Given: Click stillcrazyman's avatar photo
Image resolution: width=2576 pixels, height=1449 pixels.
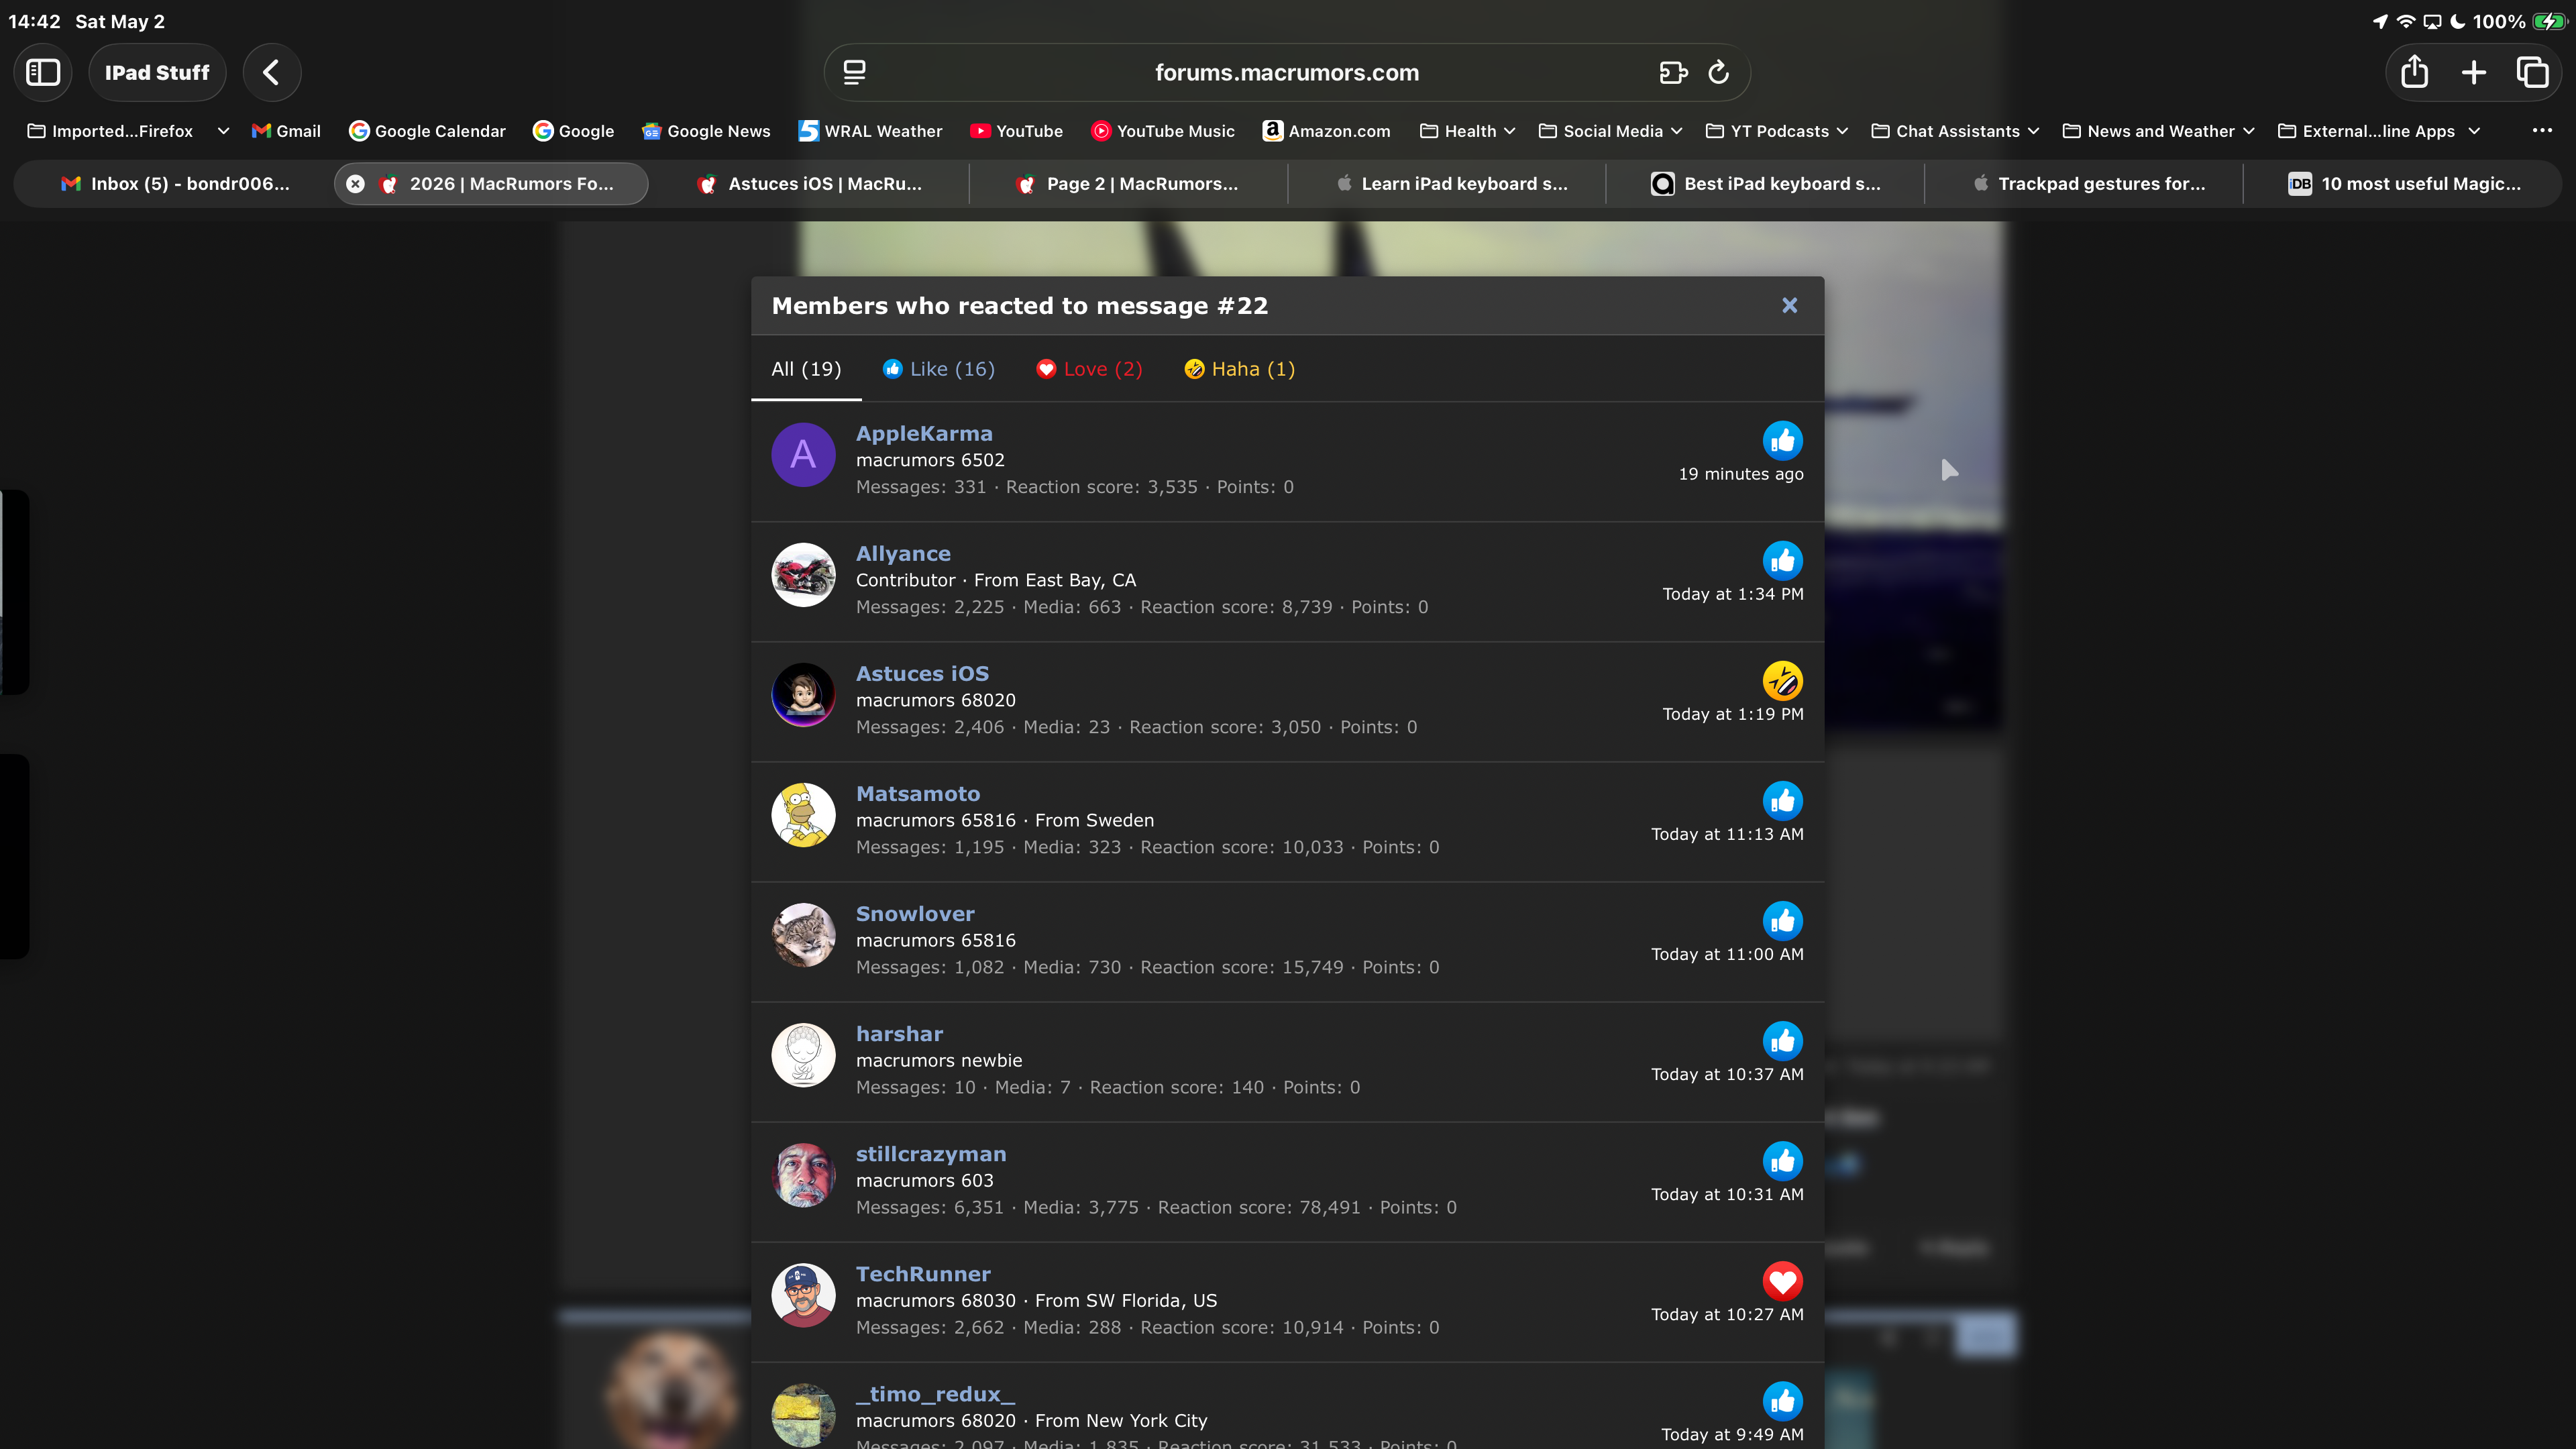Looking at the screenshot, I should (x=803, y=1174).
